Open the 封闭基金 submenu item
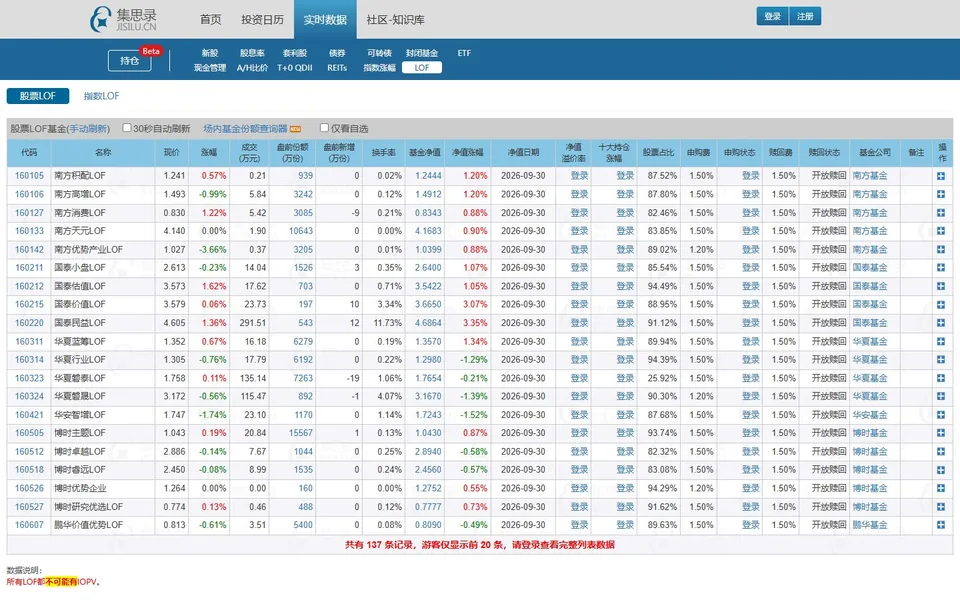This screenshot has height=600, width=960. click(422, 53)
